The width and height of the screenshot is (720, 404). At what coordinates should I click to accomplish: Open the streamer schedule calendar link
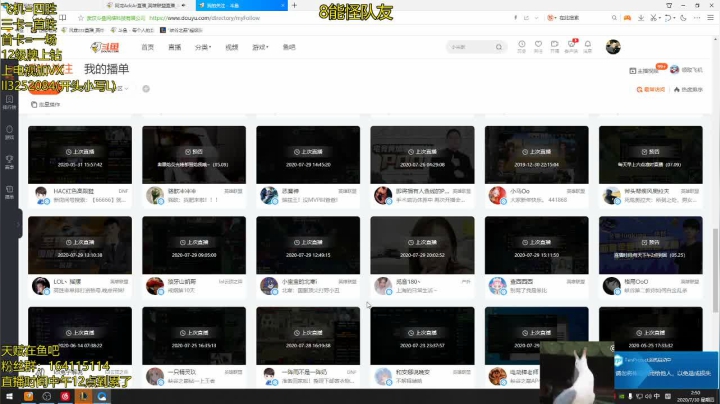pyautogui.click(x=644, y=70)
